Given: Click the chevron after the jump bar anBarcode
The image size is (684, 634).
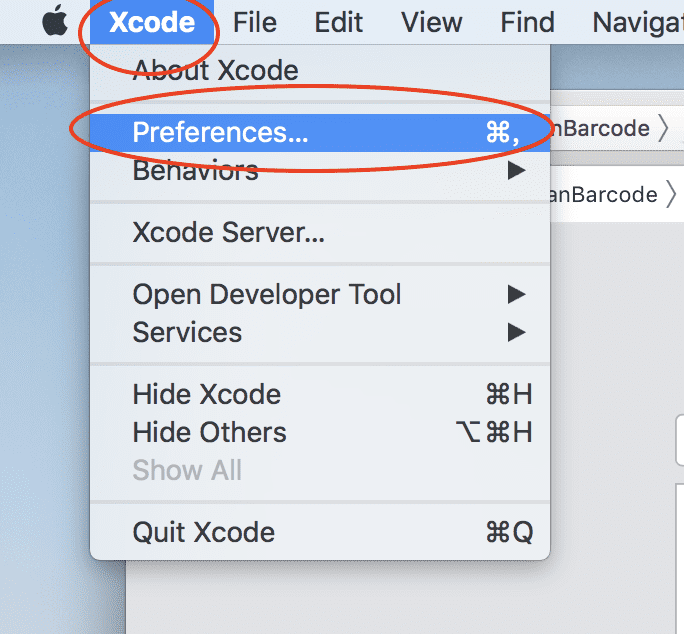Looking at the screenshot, I should tap(670, 194).
